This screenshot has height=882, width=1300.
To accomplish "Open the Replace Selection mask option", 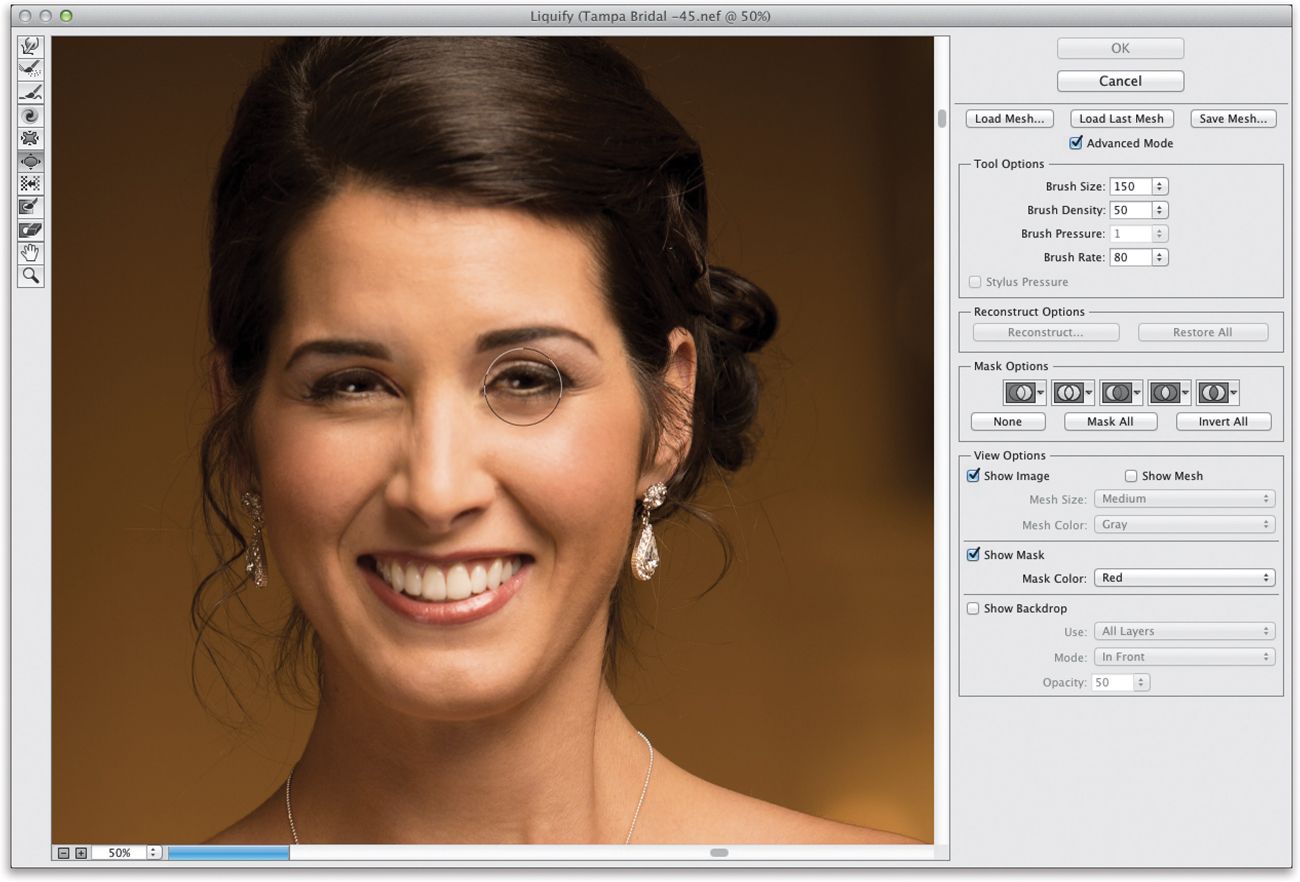I will pyautogui.click(x=1025, y=392).
